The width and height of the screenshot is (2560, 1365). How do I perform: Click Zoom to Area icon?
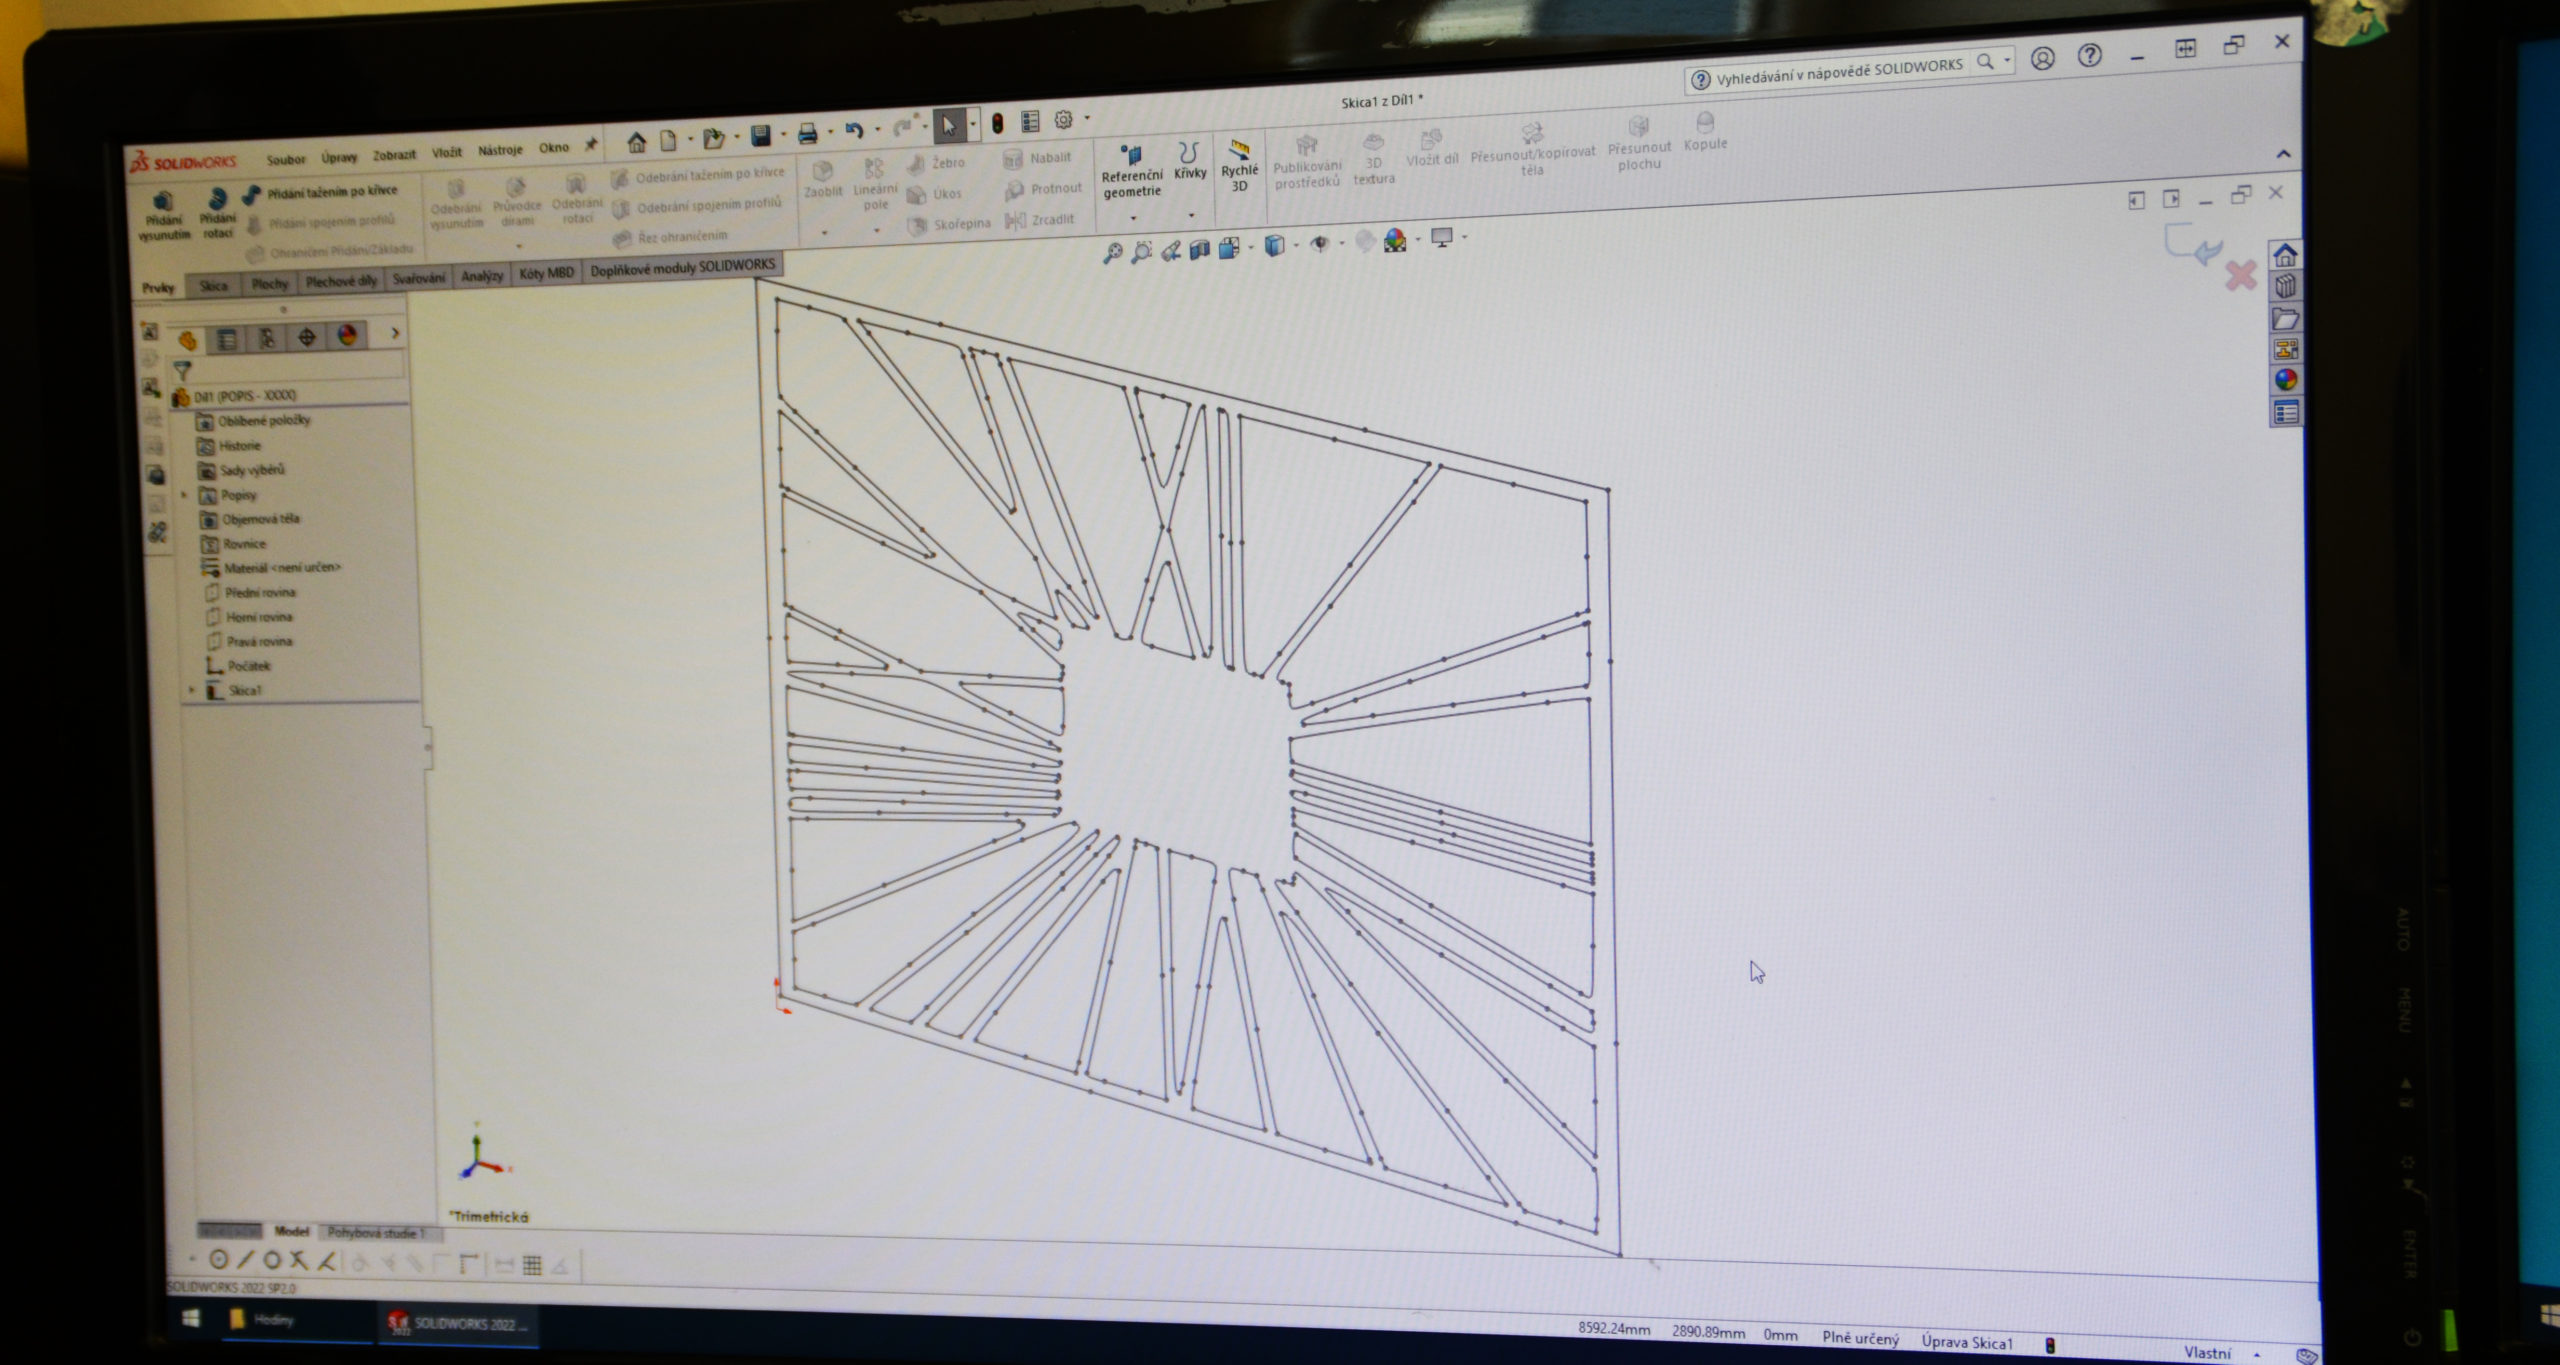(1141, 251)
